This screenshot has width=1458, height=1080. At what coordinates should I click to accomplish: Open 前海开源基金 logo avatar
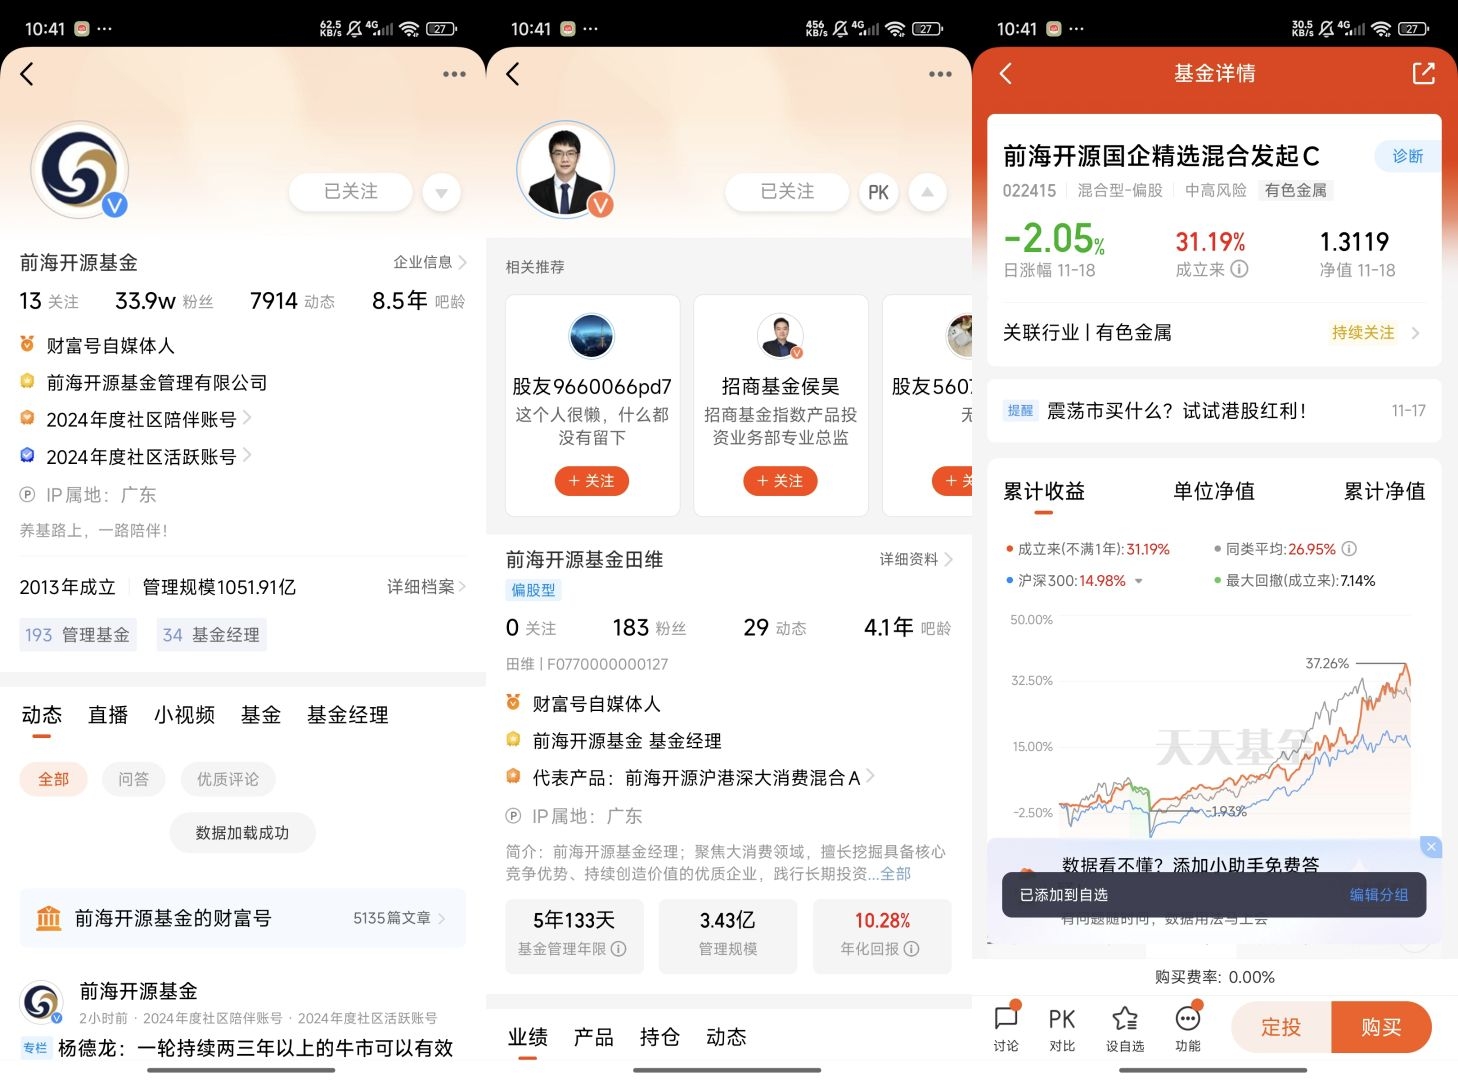[x=80, y=170]
